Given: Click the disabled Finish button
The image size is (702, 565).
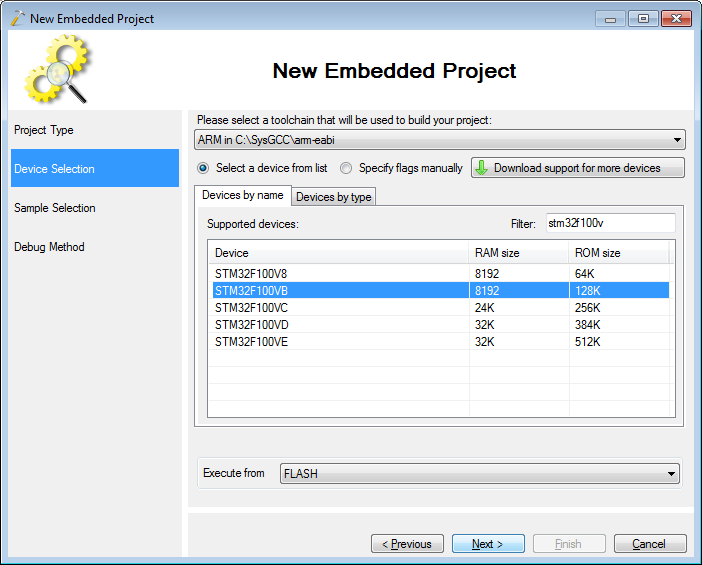Looking at the screenshot, I should [569, 544].
